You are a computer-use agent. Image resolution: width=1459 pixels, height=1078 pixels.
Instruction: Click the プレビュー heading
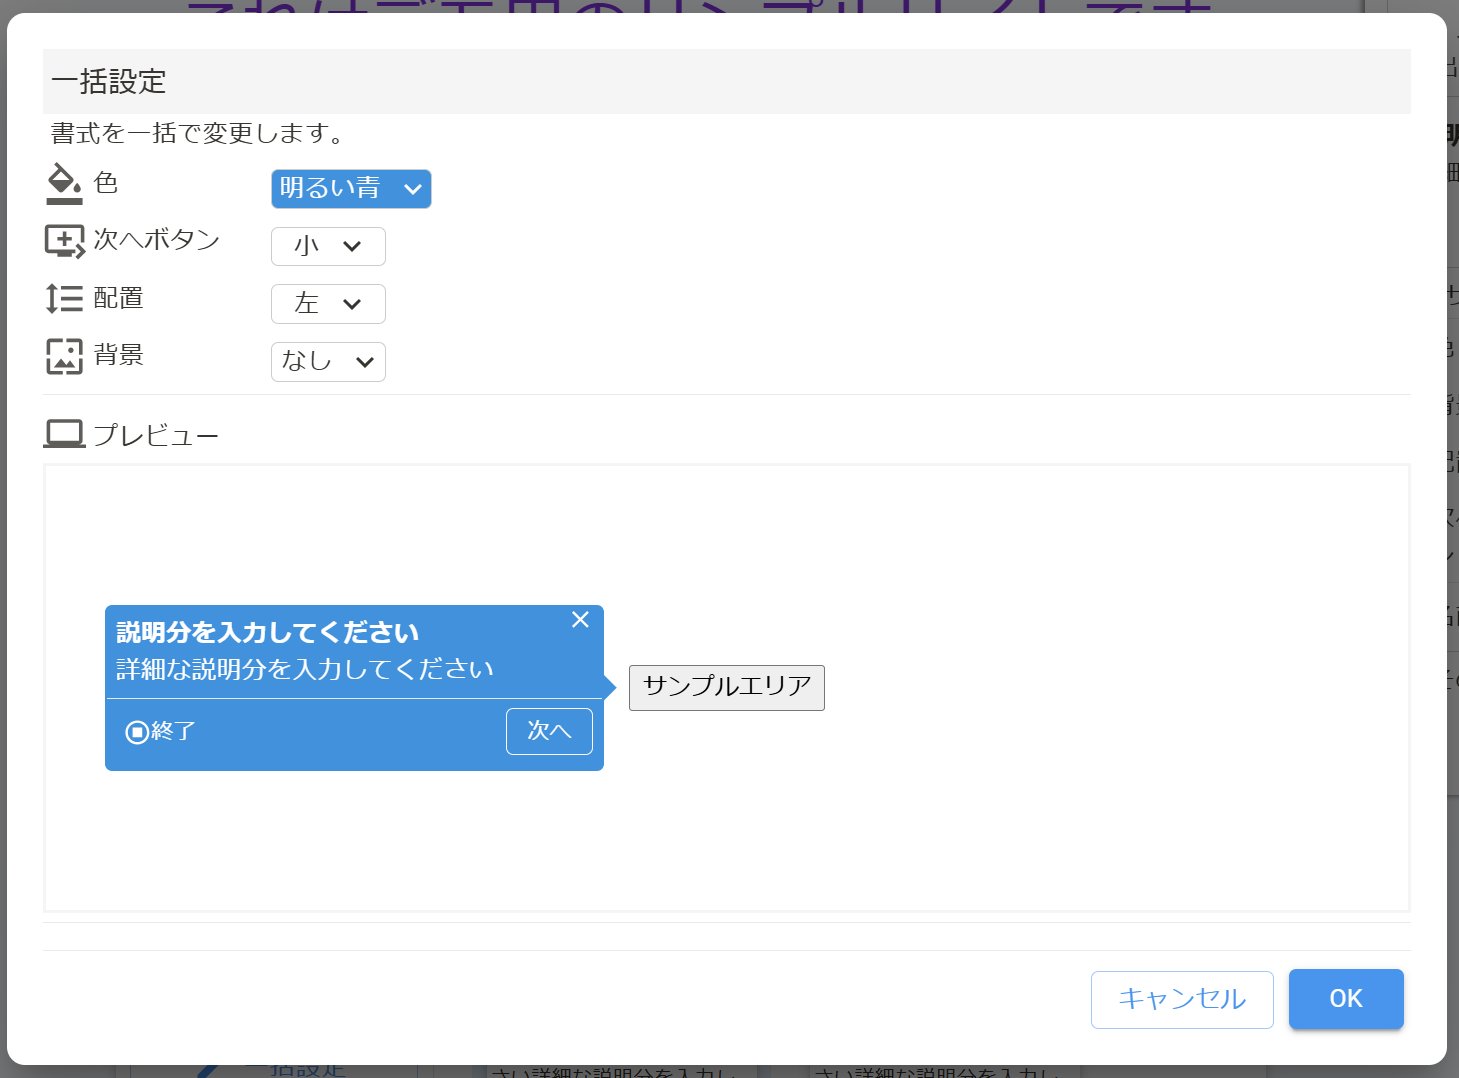(156, 436)
